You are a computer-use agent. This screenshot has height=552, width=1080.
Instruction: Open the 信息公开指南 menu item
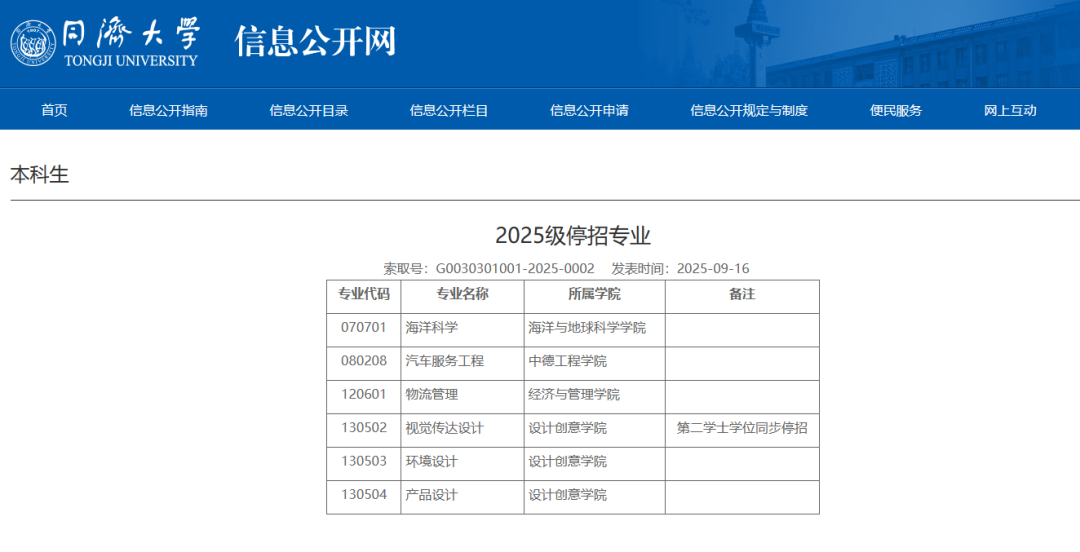pyautogui.click(x=168, y=111)
